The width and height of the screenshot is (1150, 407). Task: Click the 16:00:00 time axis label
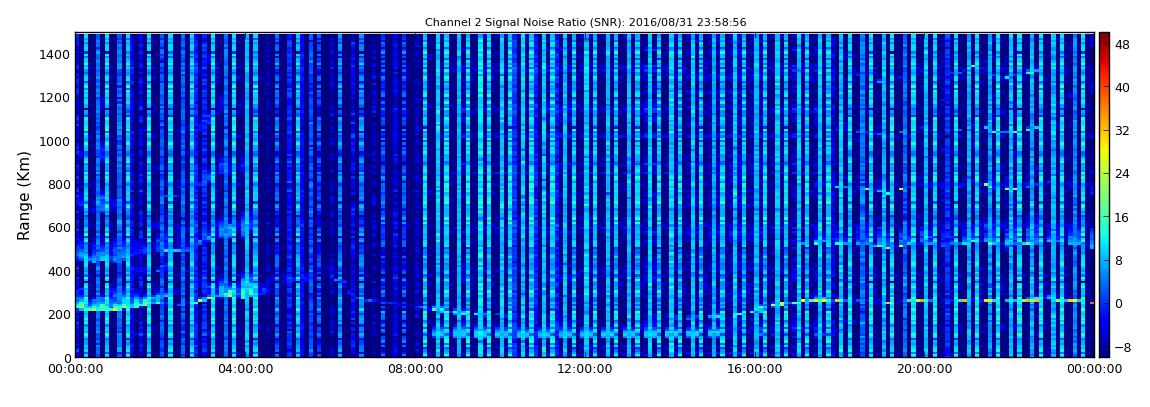755,370
